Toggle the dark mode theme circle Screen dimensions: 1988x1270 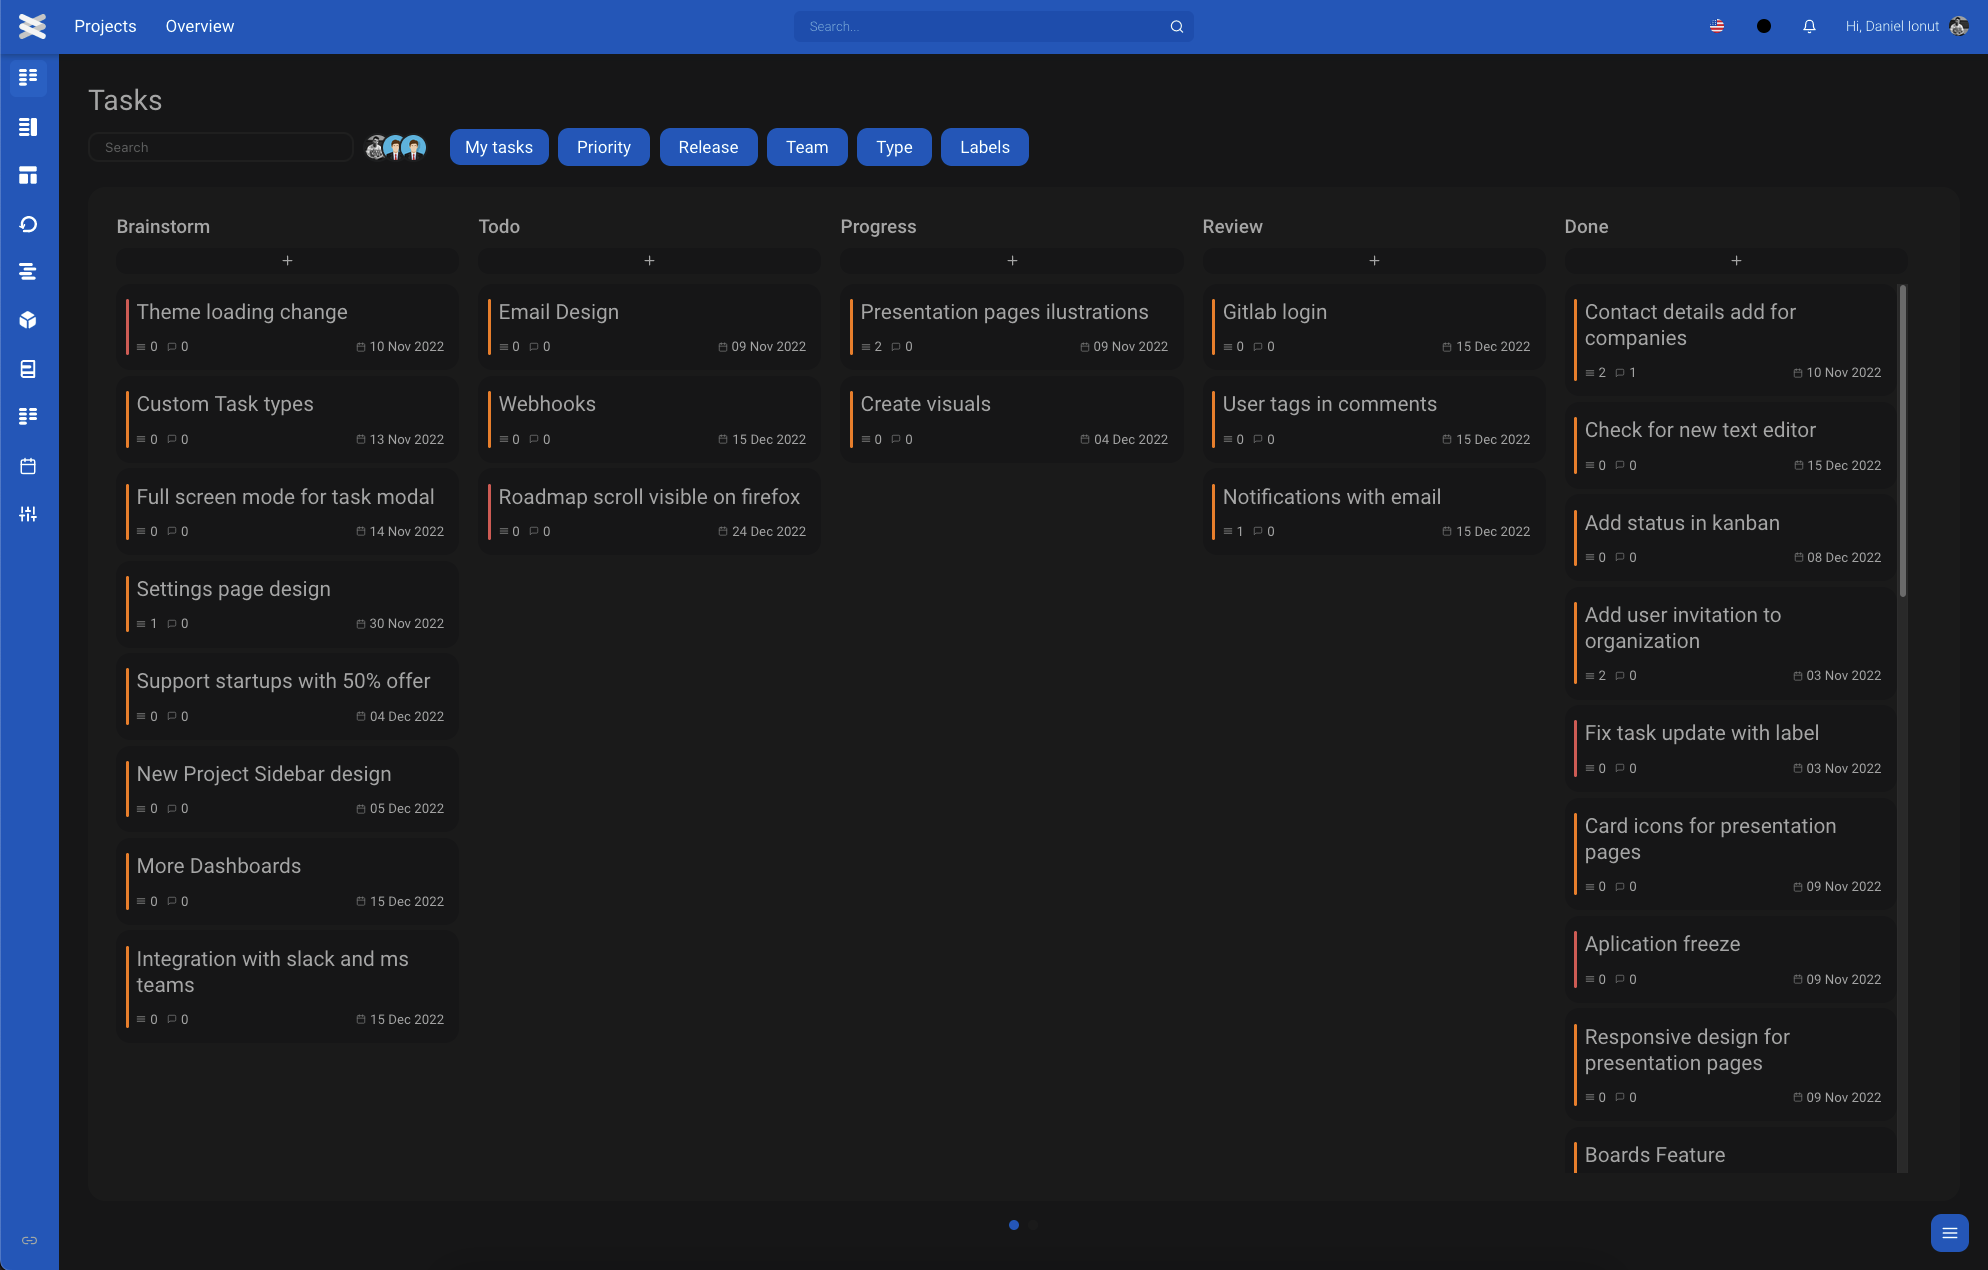tap(1764, 27)
